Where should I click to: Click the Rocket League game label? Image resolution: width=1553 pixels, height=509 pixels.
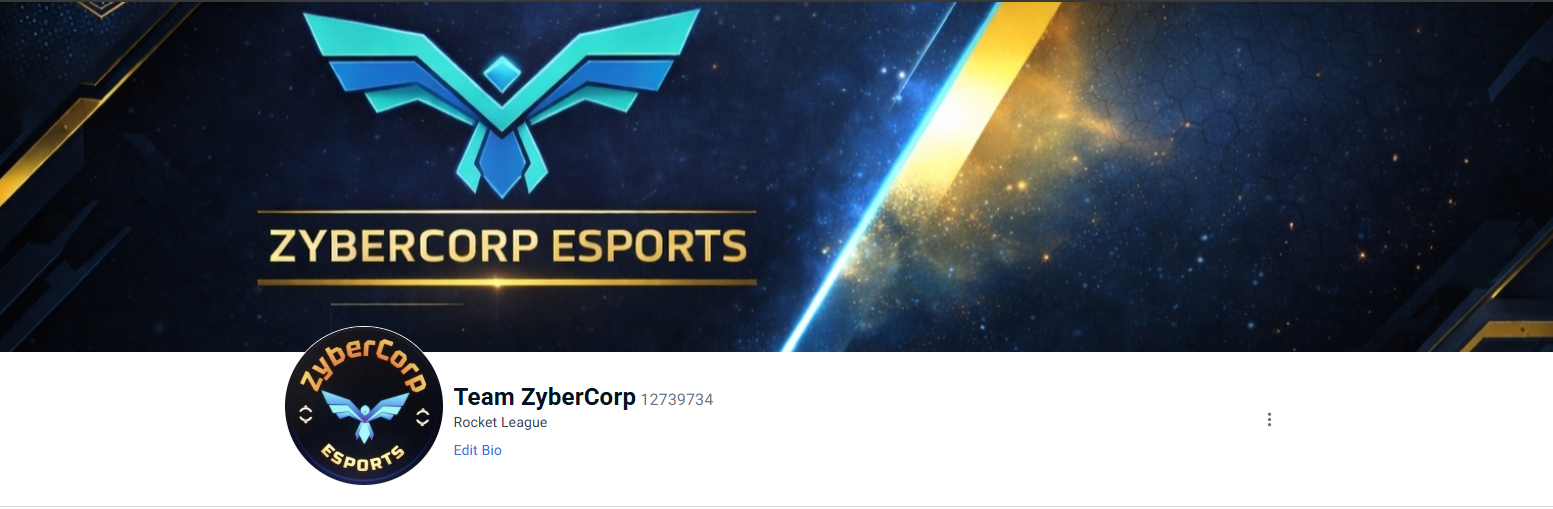501,422
